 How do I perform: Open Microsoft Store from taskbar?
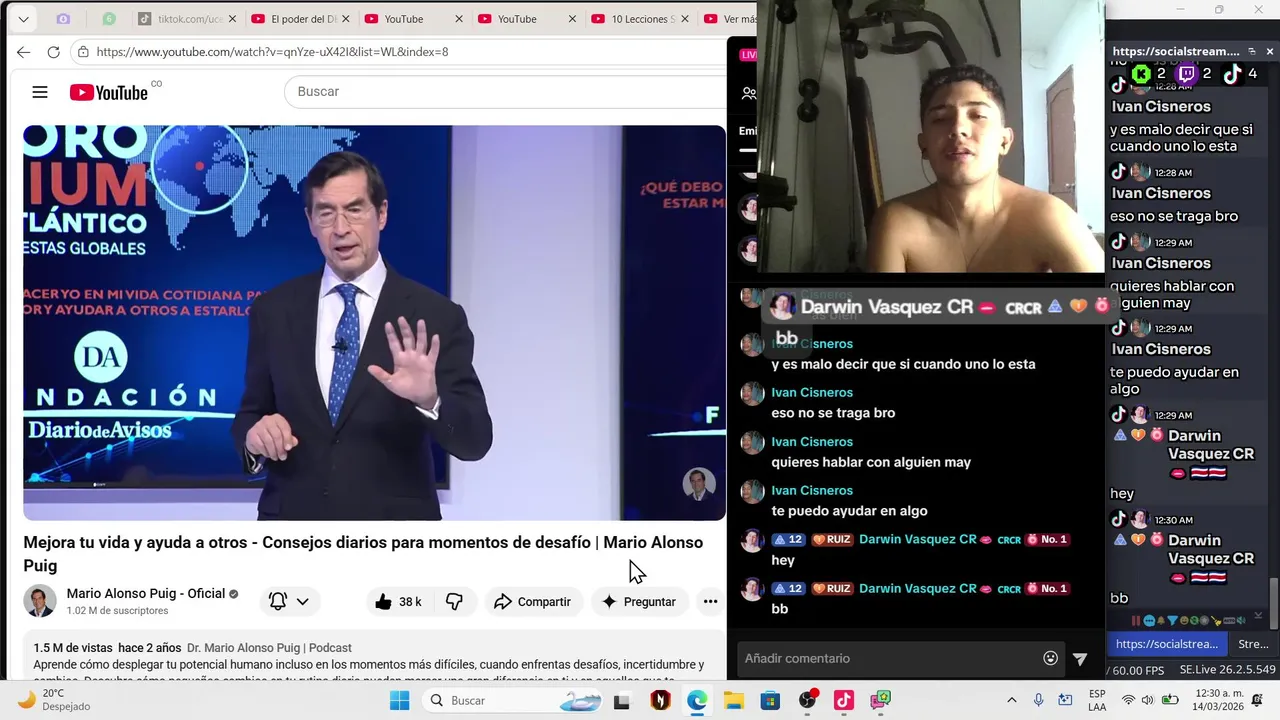pos(770,700)
